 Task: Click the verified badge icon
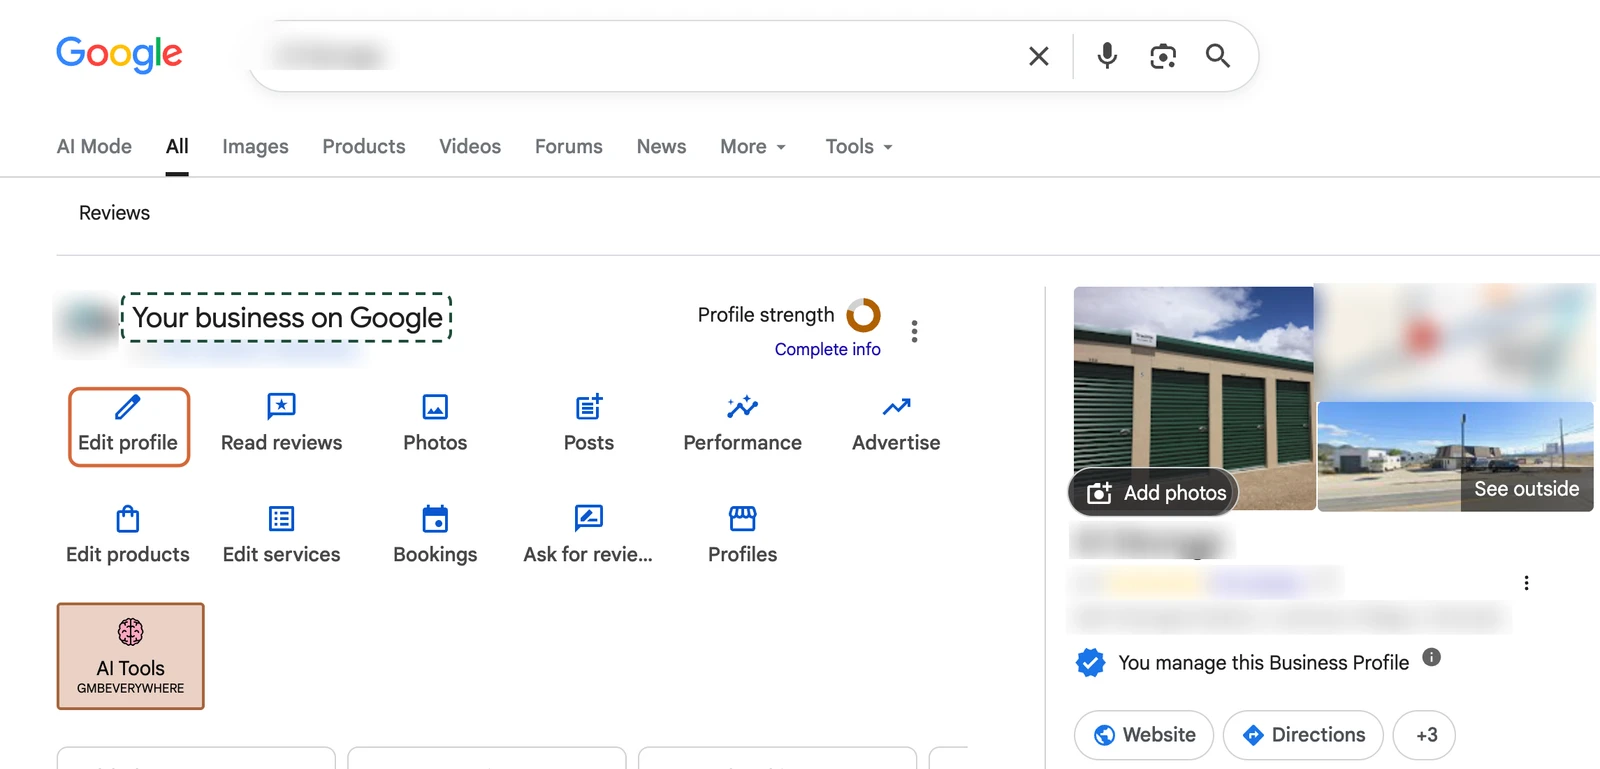point(1091,662)
